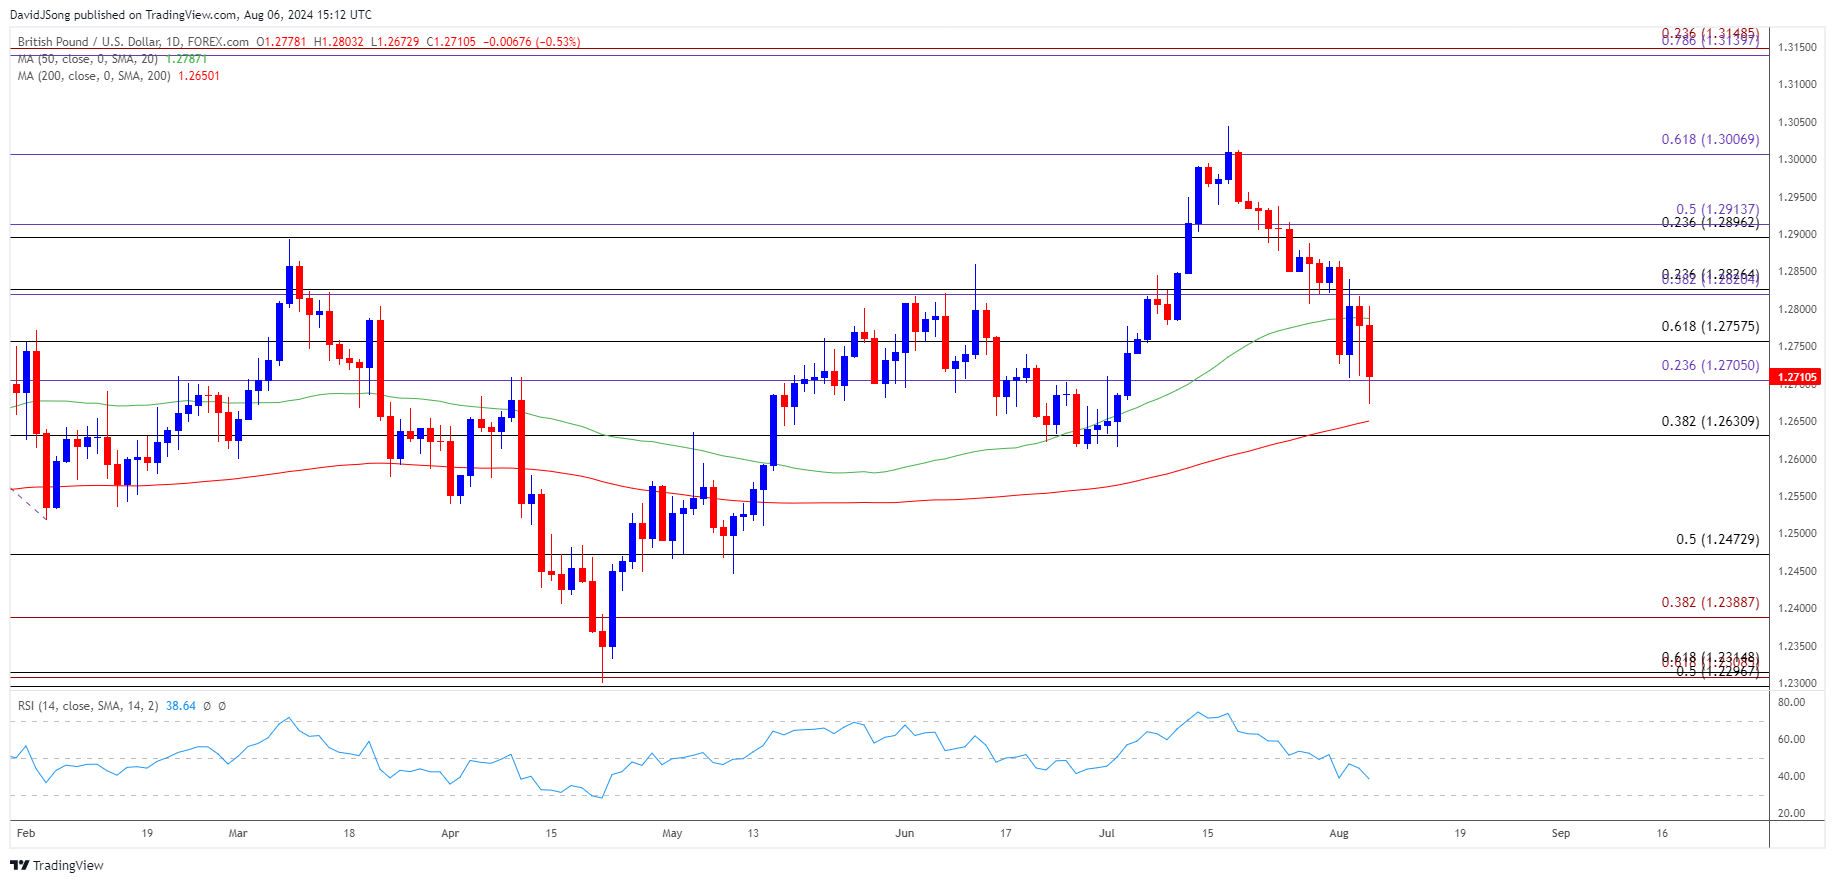Image resolution: width=1835 pixels, height=883 pixels.
Task: Click the 0.5 (1.29137) Fibonacci label
Action: tap(1717, 210)
